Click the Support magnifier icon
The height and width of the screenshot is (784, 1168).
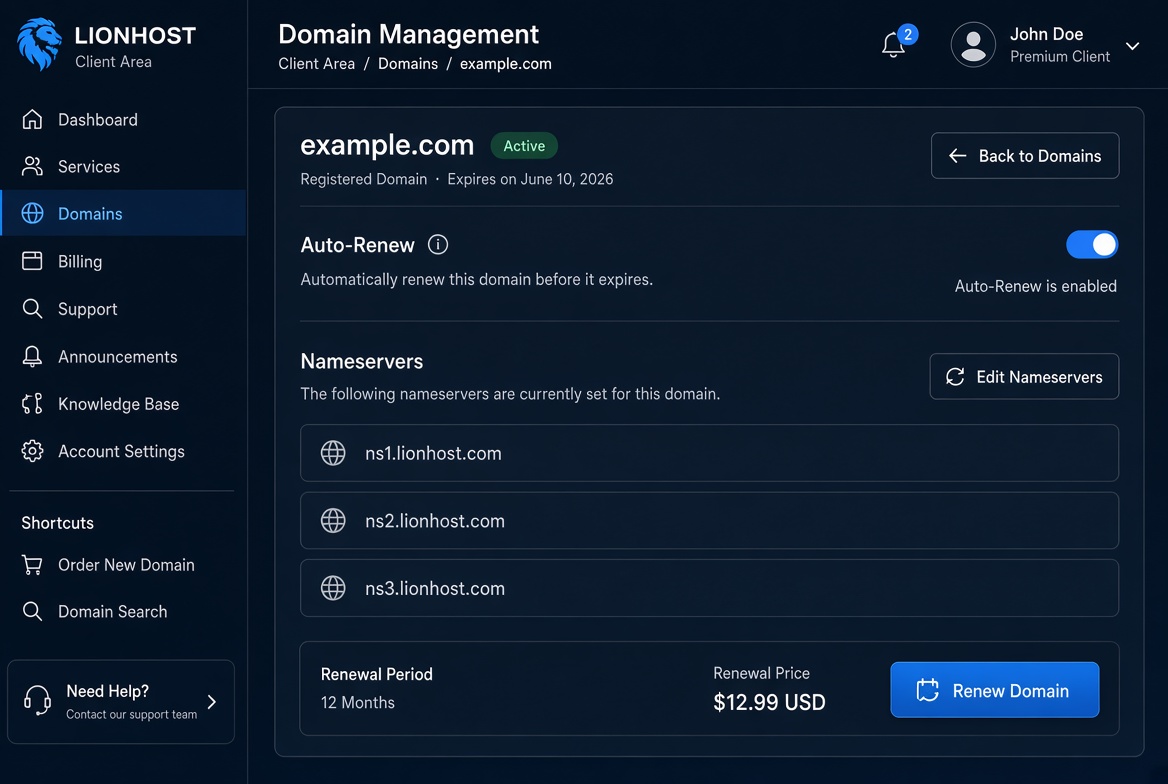tap(32, 309)
